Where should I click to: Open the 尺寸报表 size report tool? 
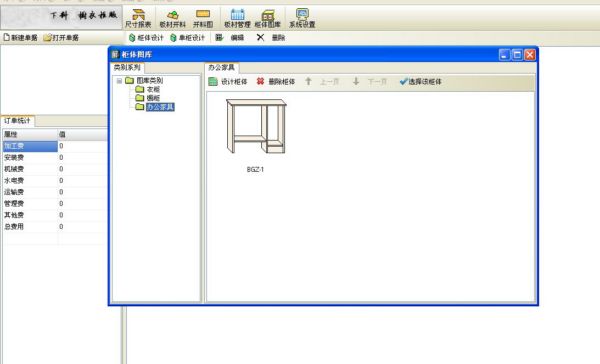click(138, 18)
